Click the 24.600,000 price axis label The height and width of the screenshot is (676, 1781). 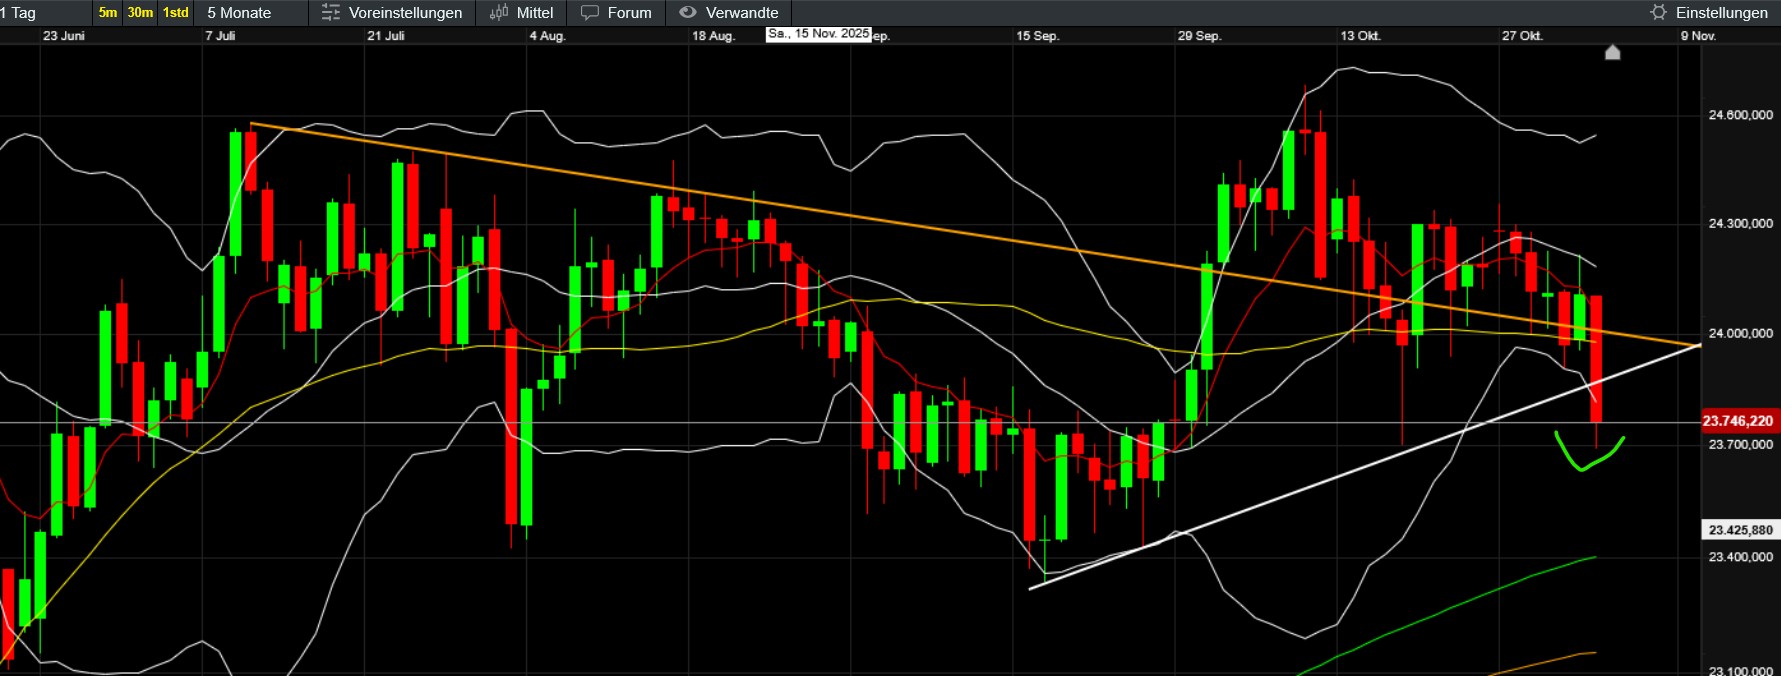1740,115
